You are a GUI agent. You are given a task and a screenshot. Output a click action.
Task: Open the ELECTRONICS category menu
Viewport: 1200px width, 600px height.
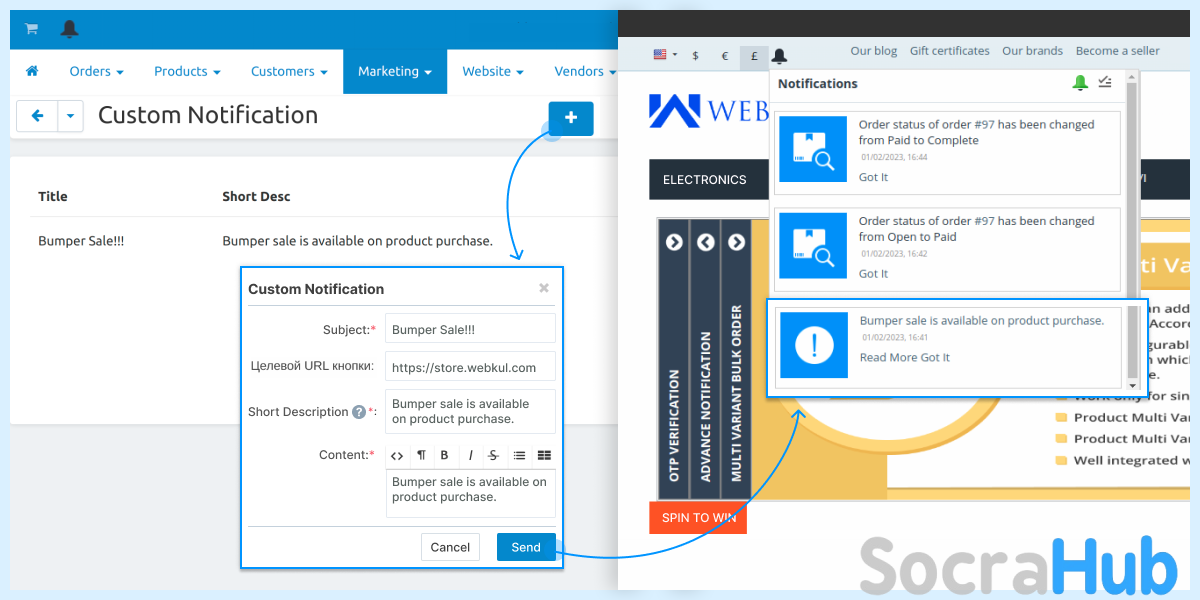(705, 179)
